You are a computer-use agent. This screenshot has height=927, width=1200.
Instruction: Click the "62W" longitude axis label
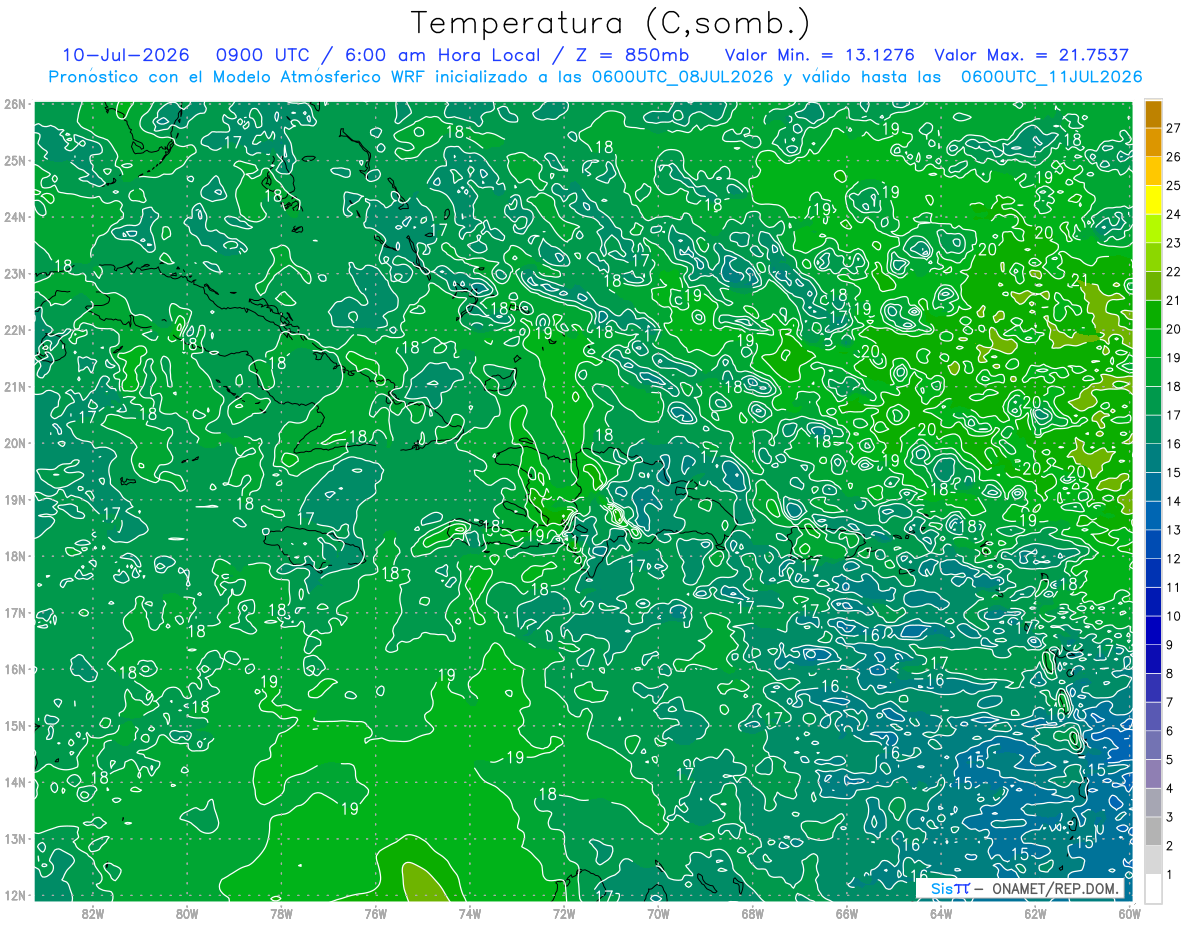pos(1035,913)
